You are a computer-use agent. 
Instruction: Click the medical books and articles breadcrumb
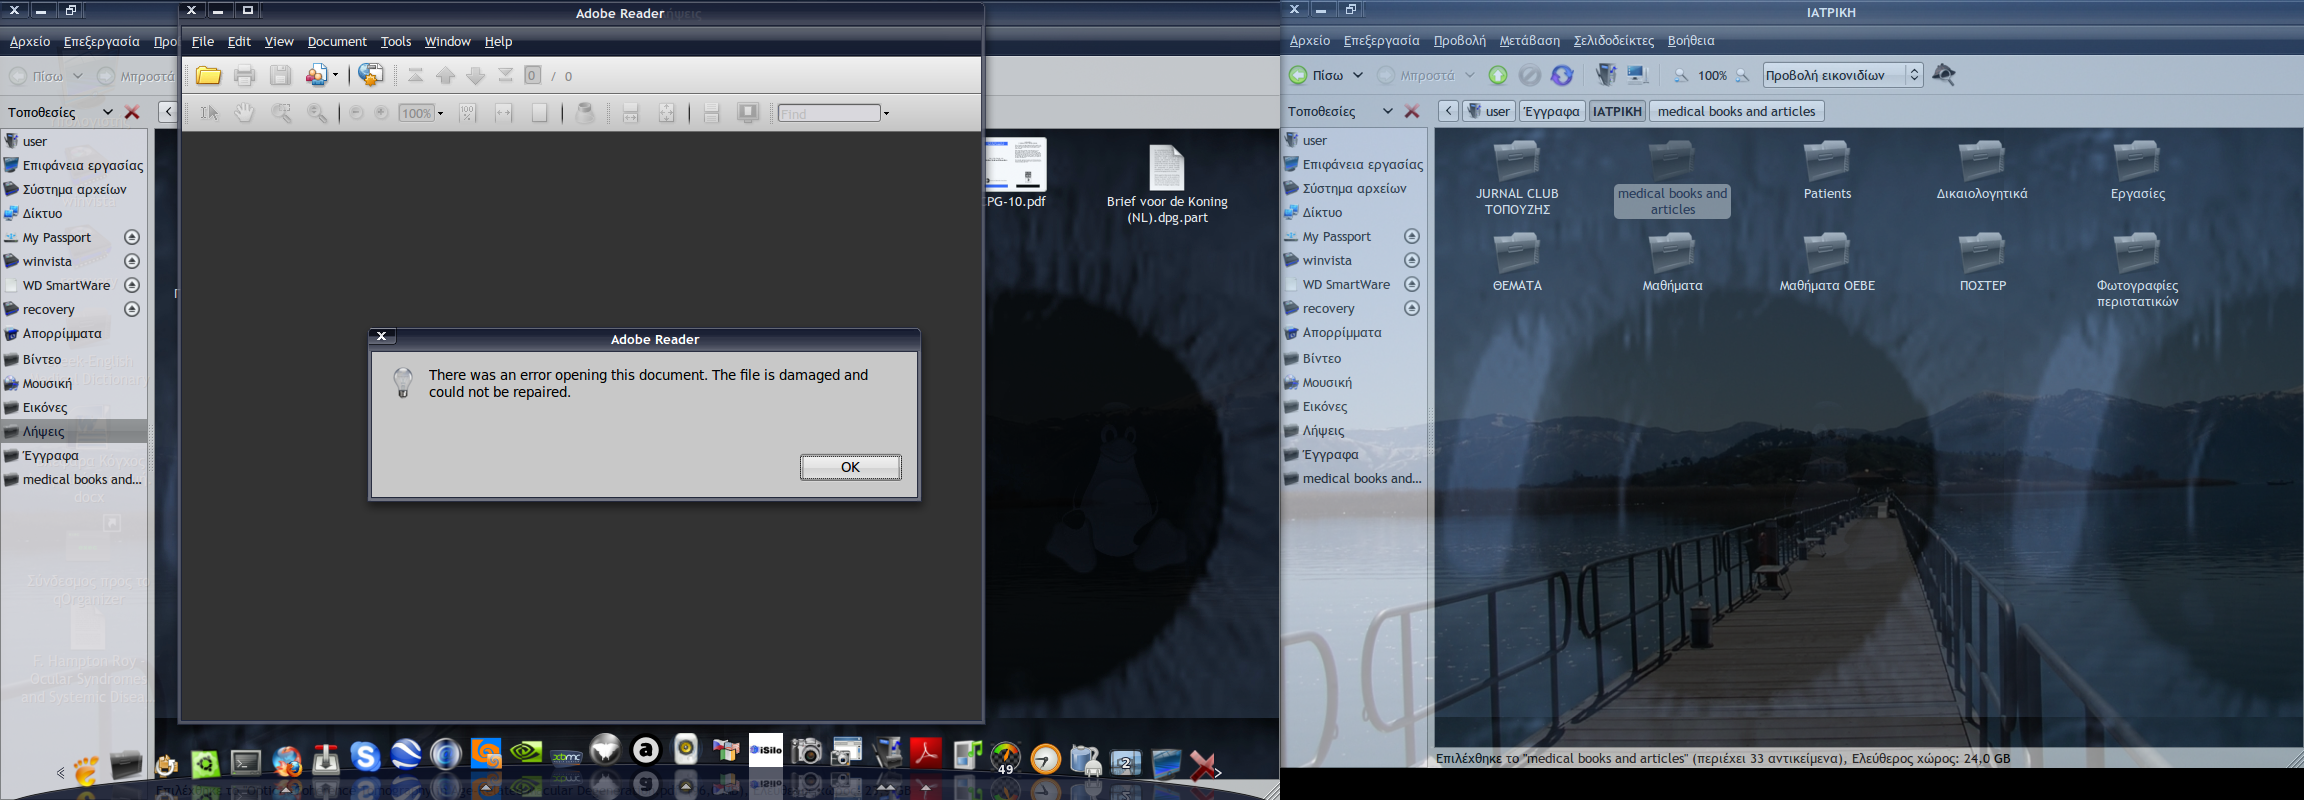point(1736,111)
